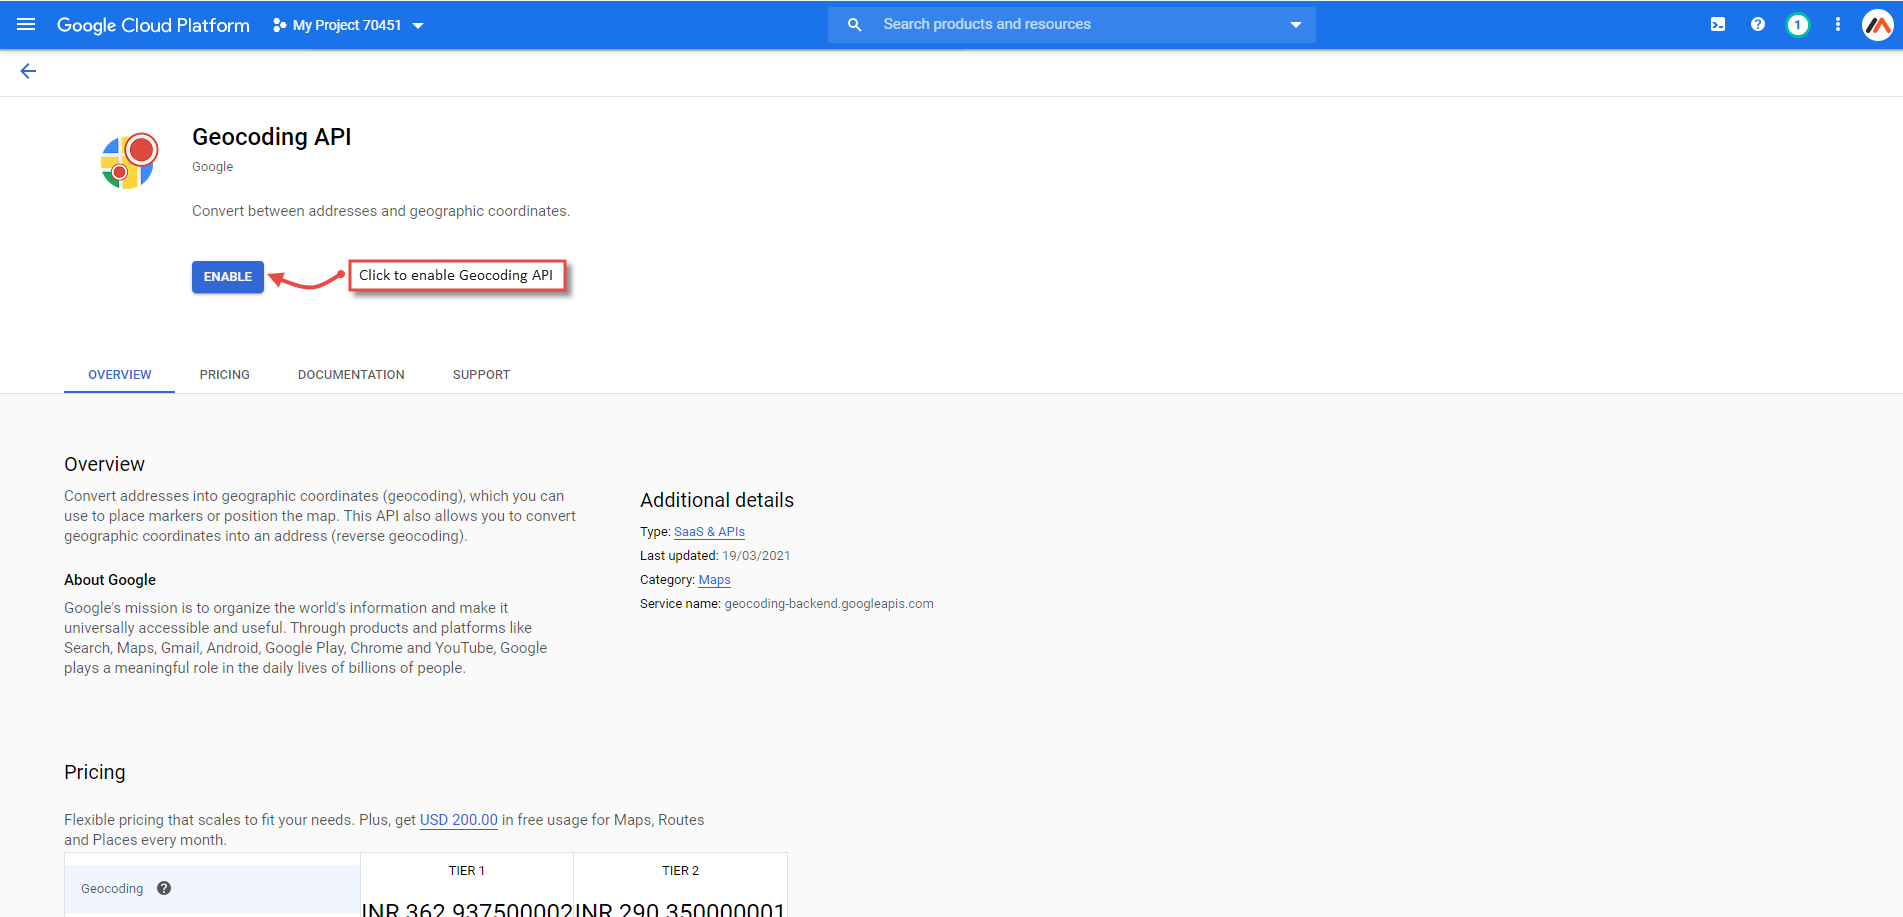The width and height of the screenshot is (1903, 917).
Task: Focus the Search products and resources field
Action: point(1072,24)
